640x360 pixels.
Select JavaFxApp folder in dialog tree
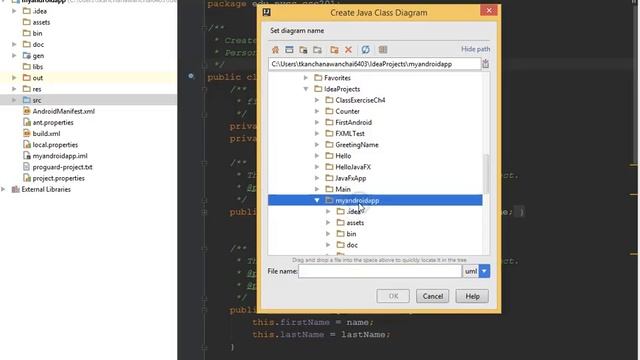[x=351, y=178]
